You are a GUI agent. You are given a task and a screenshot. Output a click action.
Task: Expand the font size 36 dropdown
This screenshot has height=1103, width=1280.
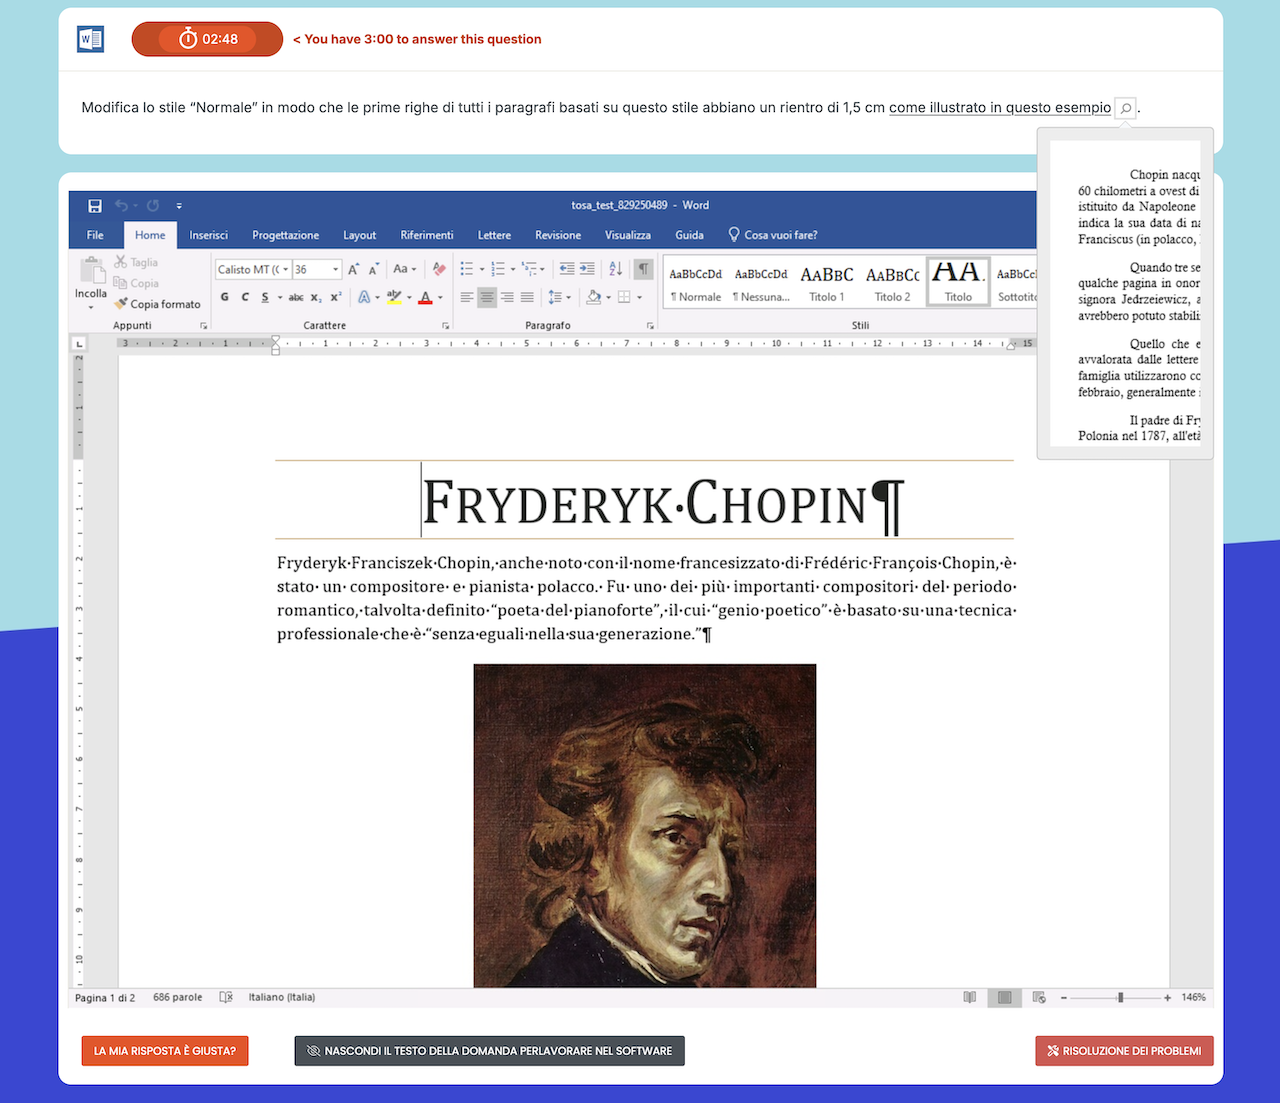pyautogui.click(x=335, y=270)
